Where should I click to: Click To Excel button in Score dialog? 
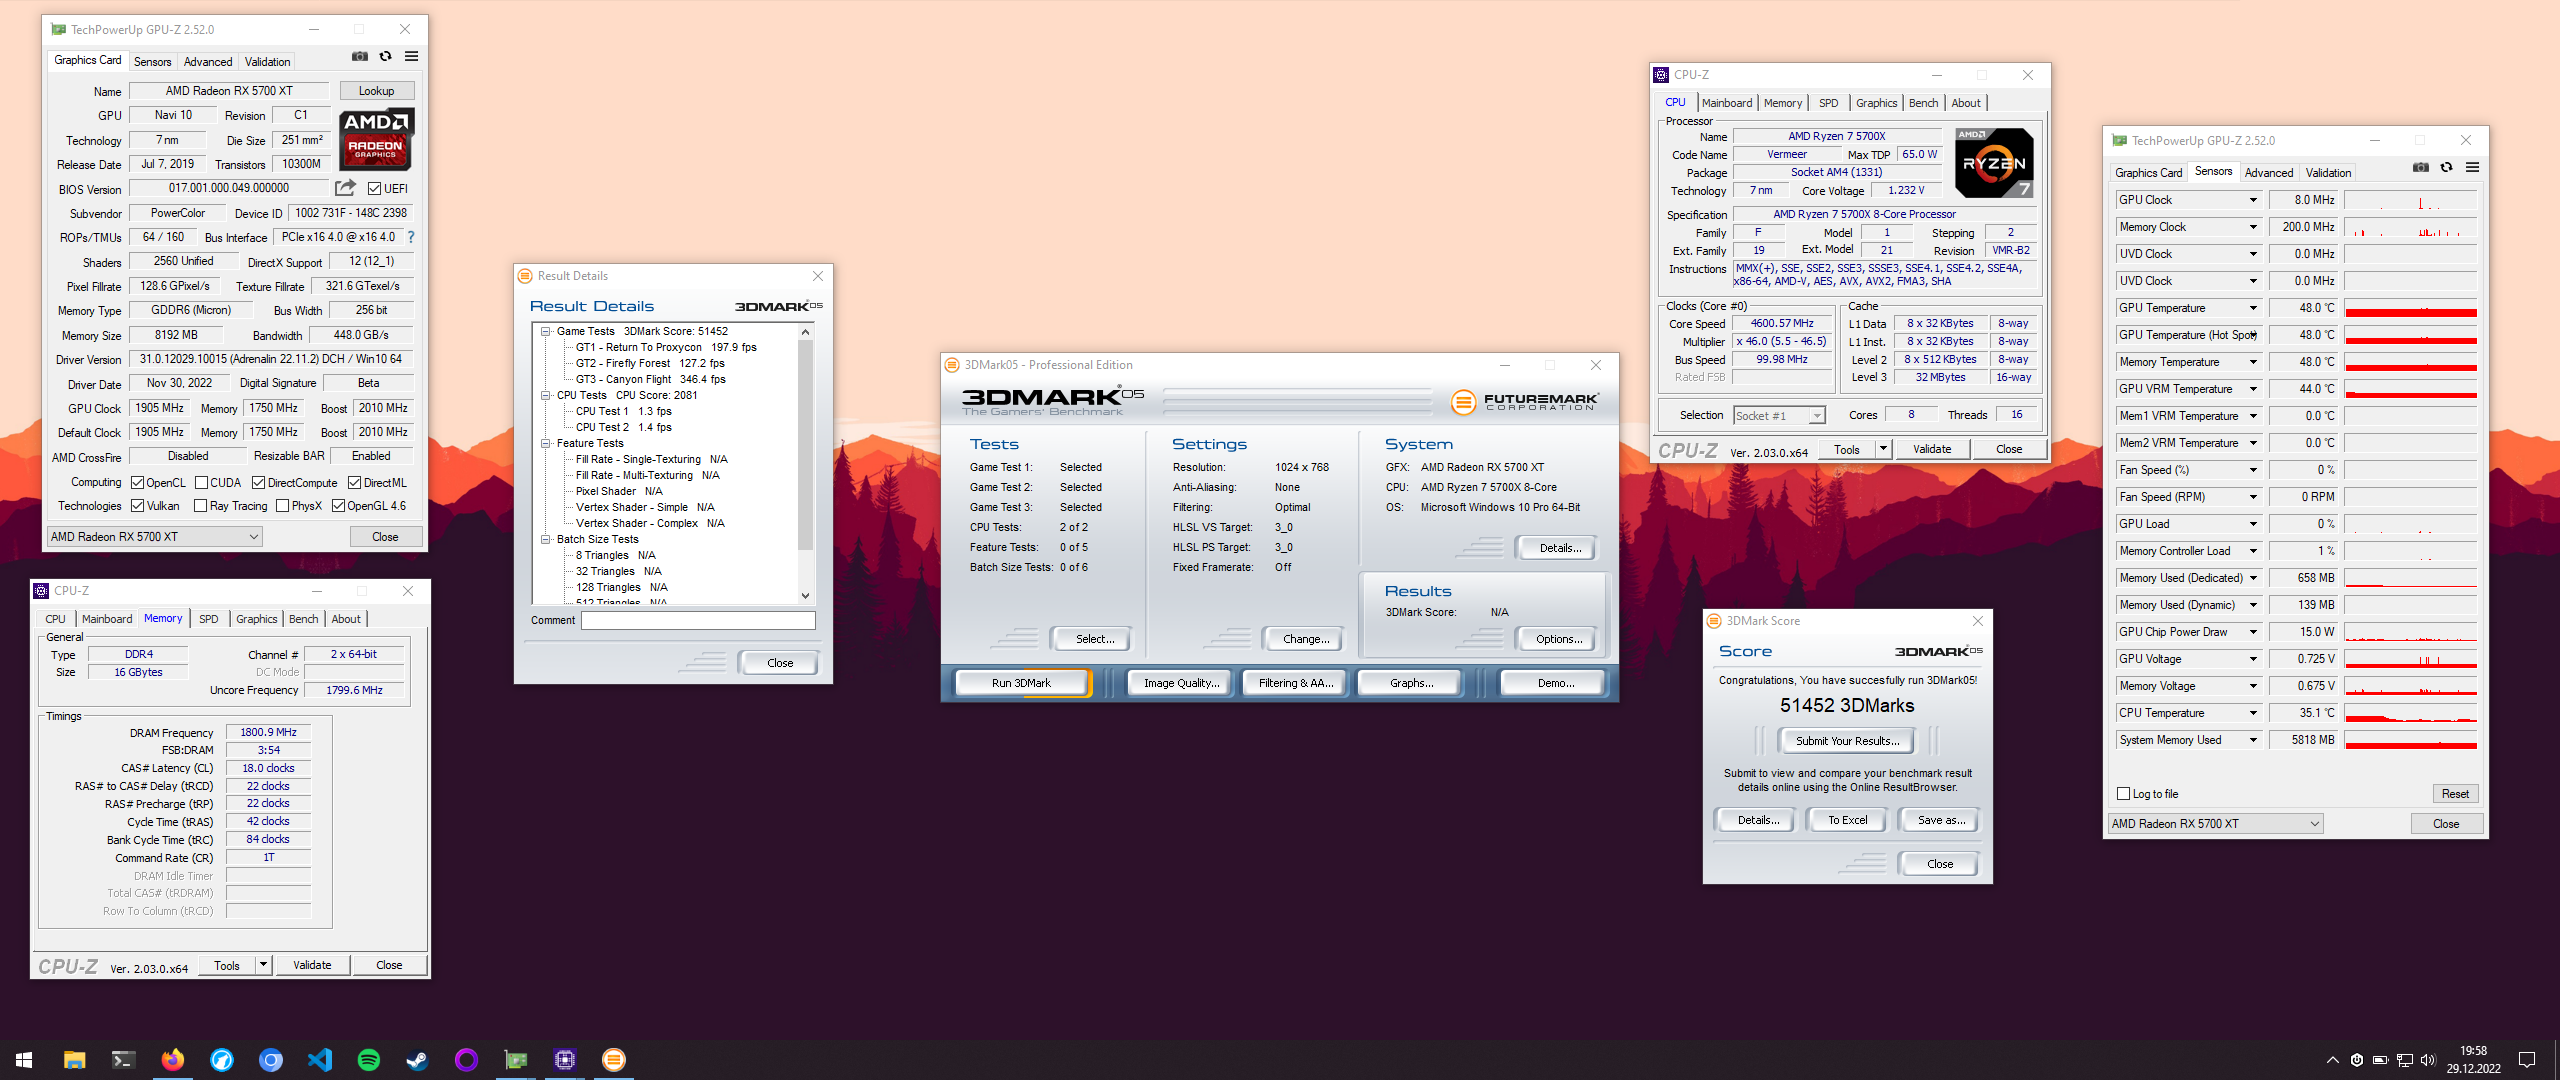pyautogui.click(x=1847, y=820)
